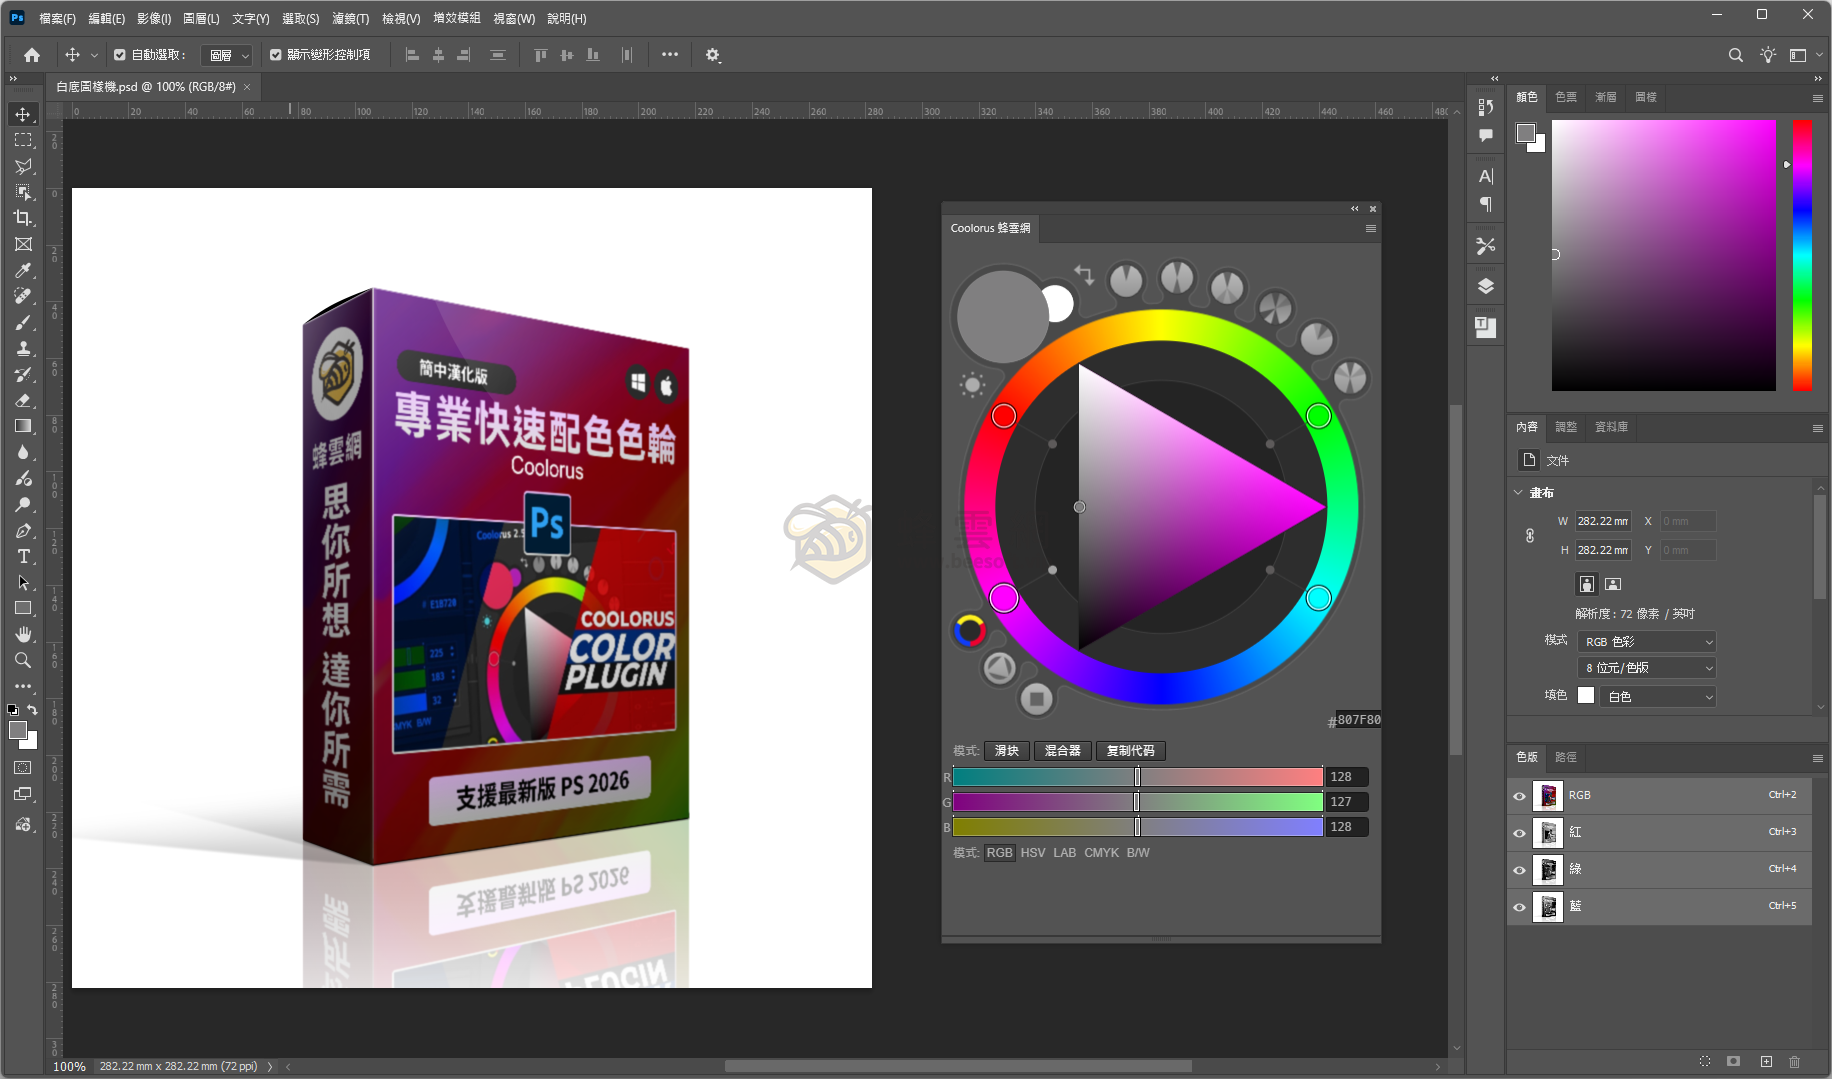Screen dimensions: 1832x1079
Task: Open the 濾鏡(T) menu
Action: 350,19
